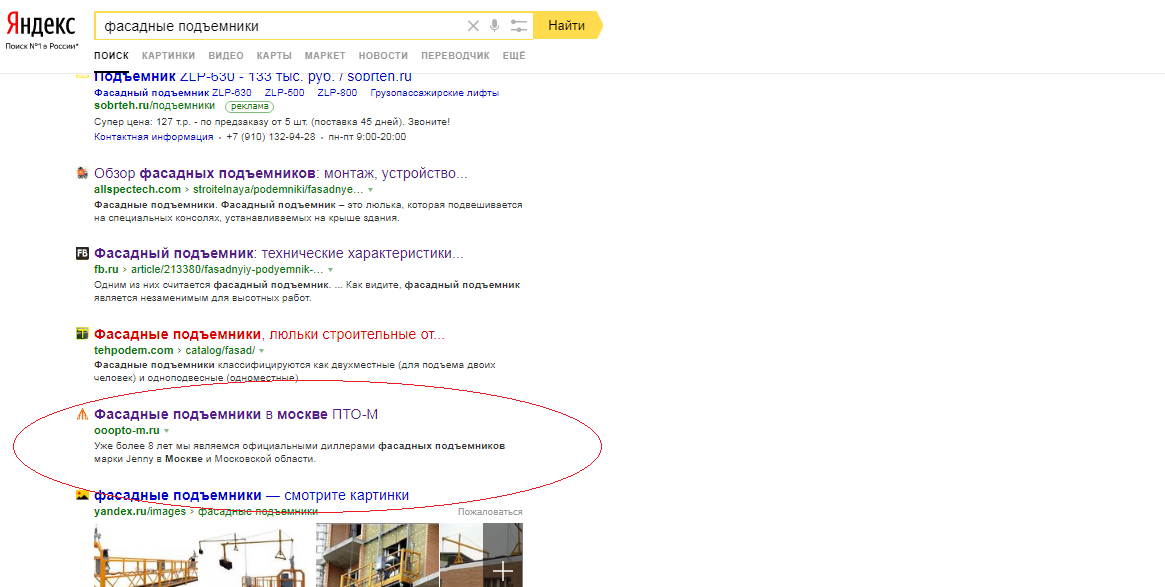Select the allspectech.com result favicon

(x=82, y=171)
